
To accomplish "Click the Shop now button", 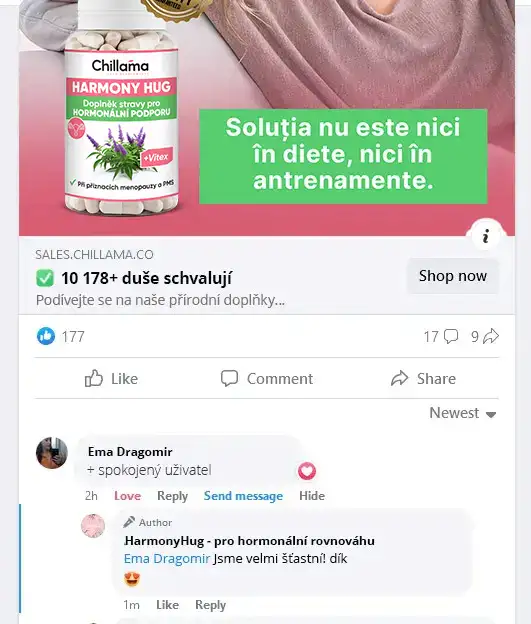I will tap(453, 276).
